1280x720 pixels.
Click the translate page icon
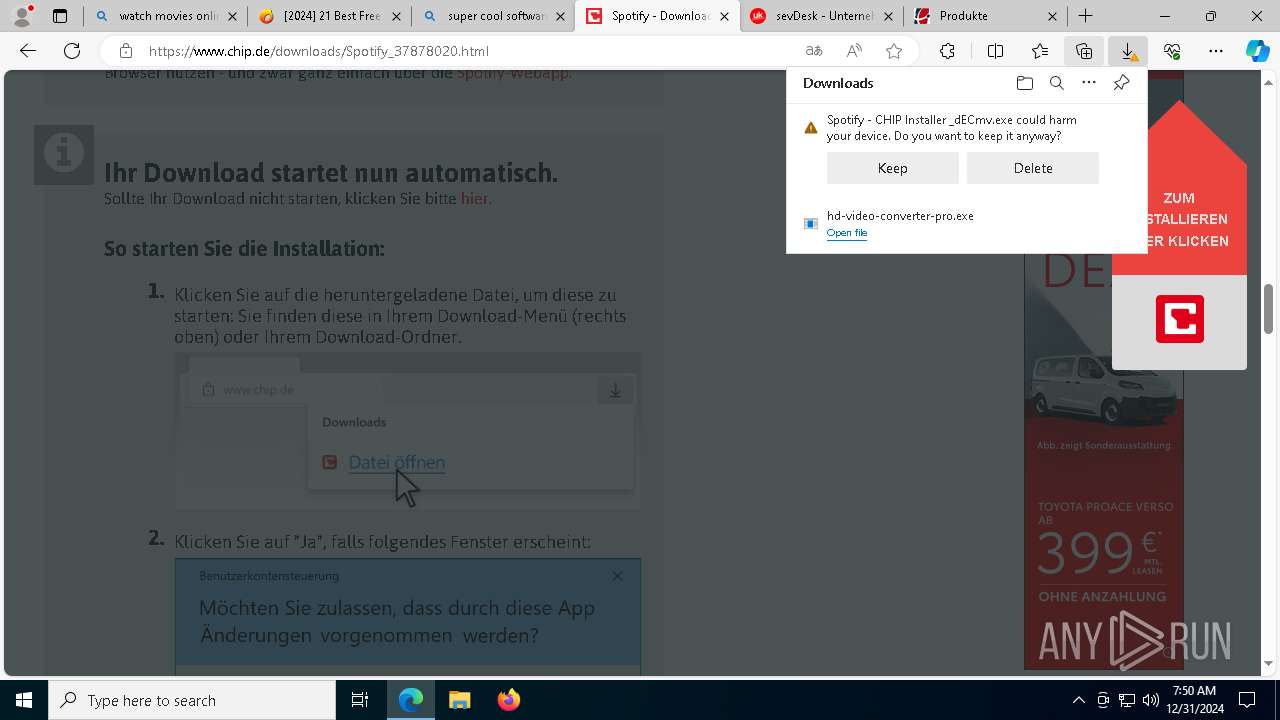[814, 51]
